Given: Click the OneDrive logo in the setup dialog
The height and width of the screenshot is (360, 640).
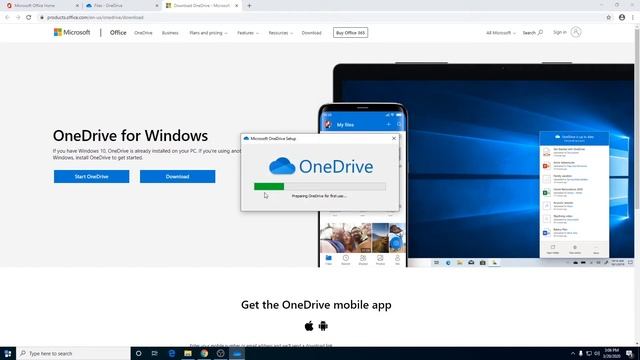Looking at the screenshot, I should point(321,166).
